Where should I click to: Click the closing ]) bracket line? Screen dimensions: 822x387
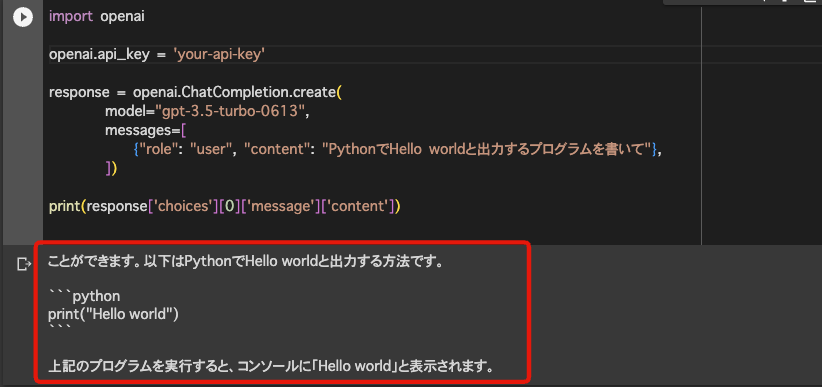click(111, 168)
